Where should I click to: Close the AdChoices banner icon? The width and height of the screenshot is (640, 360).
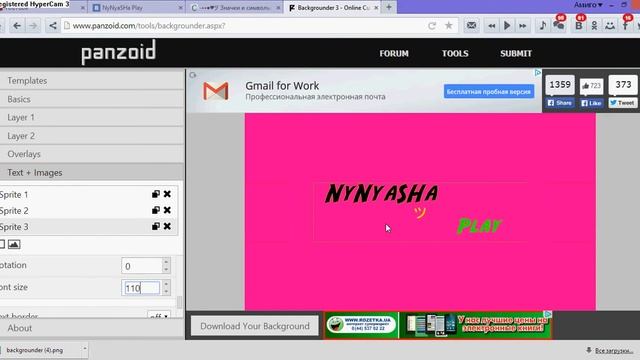pyautogui.click(x=538, y=72)
